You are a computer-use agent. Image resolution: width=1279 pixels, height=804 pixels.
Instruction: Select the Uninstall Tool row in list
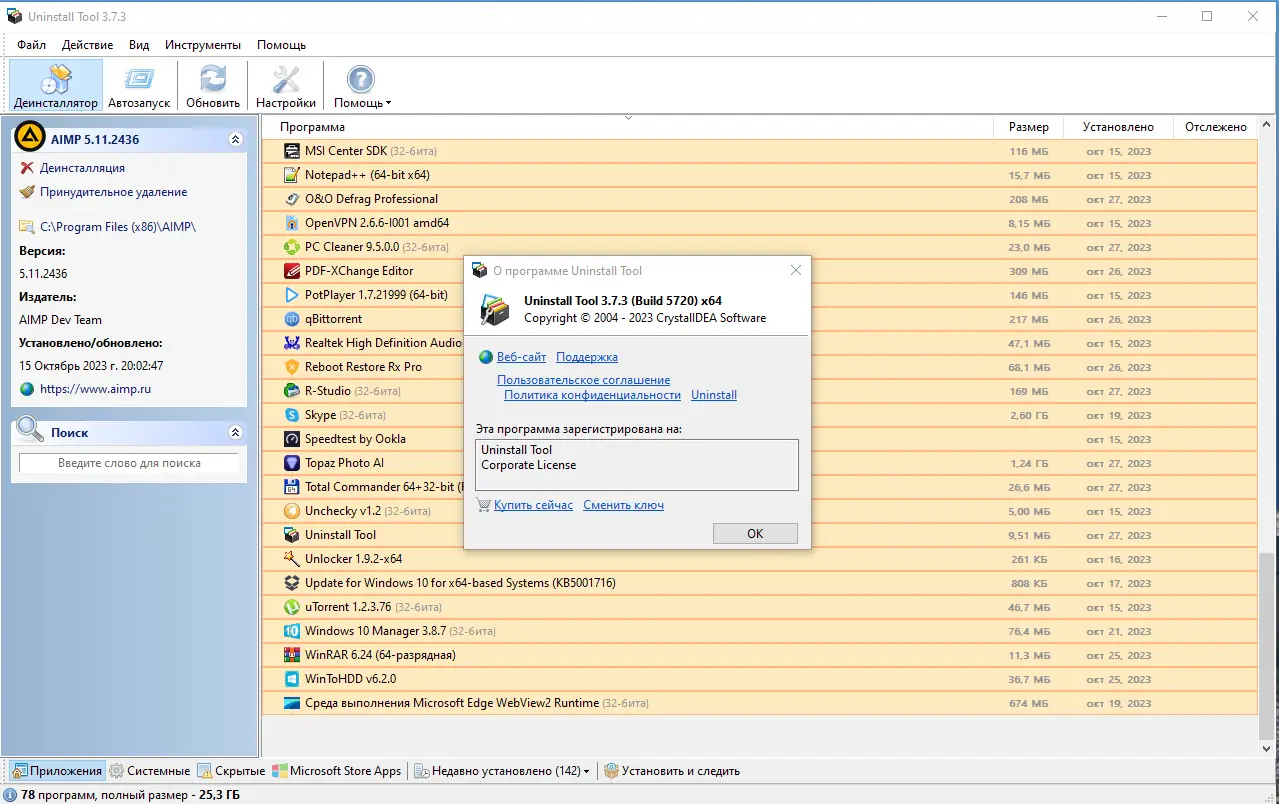760,535
